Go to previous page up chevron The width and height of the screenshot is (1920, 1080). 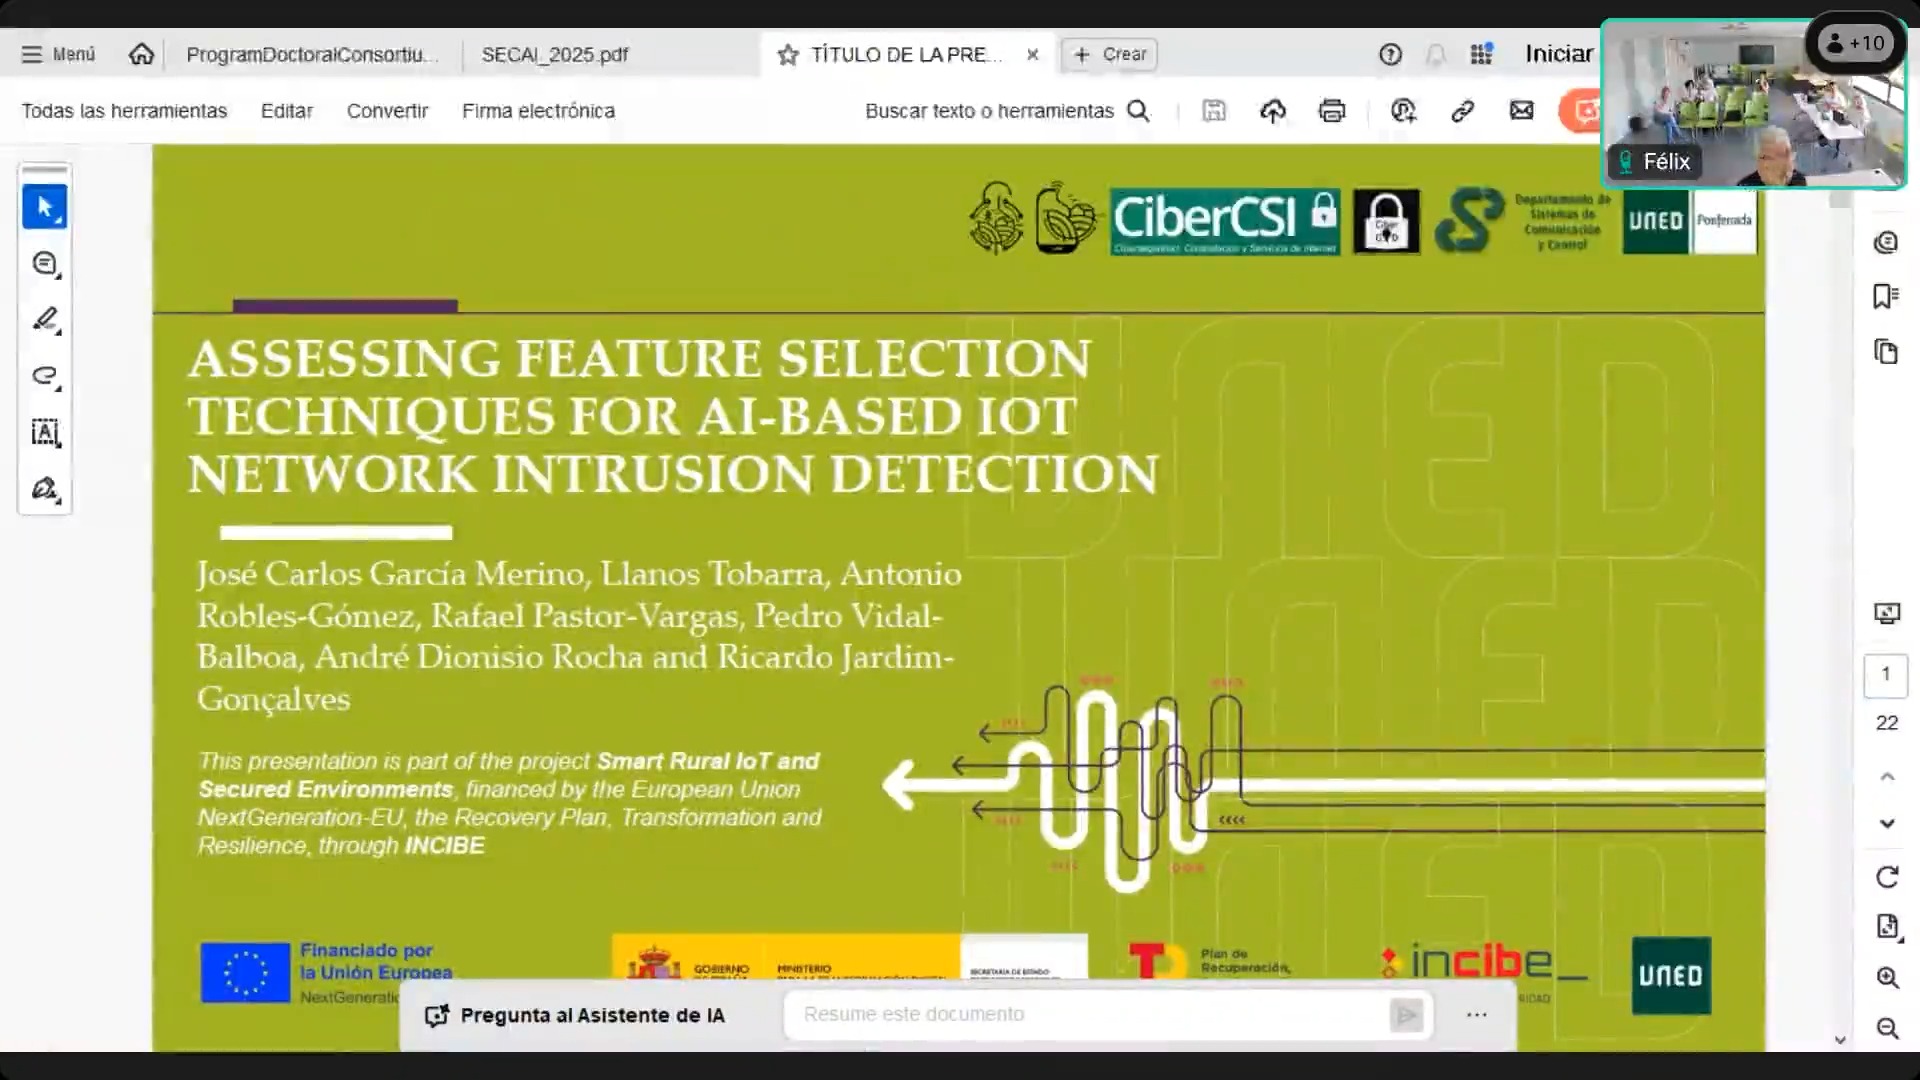(1887, 777)
